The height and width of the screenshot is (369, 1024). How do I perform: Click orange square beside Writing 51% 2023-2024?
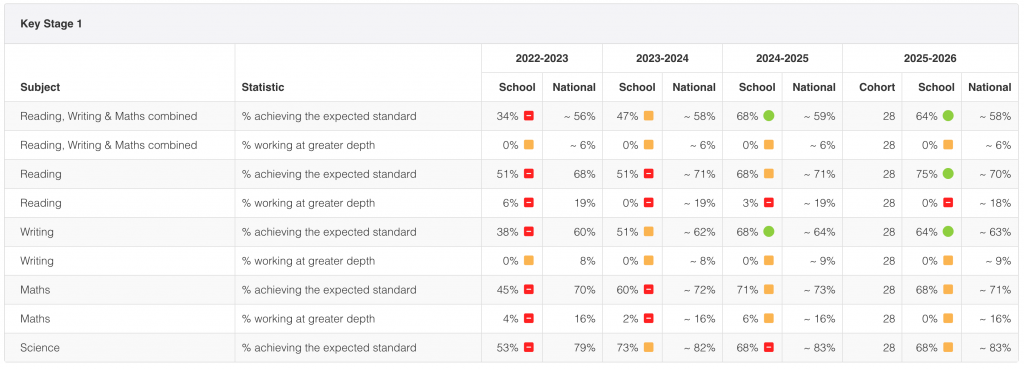(x=648, y=231)
